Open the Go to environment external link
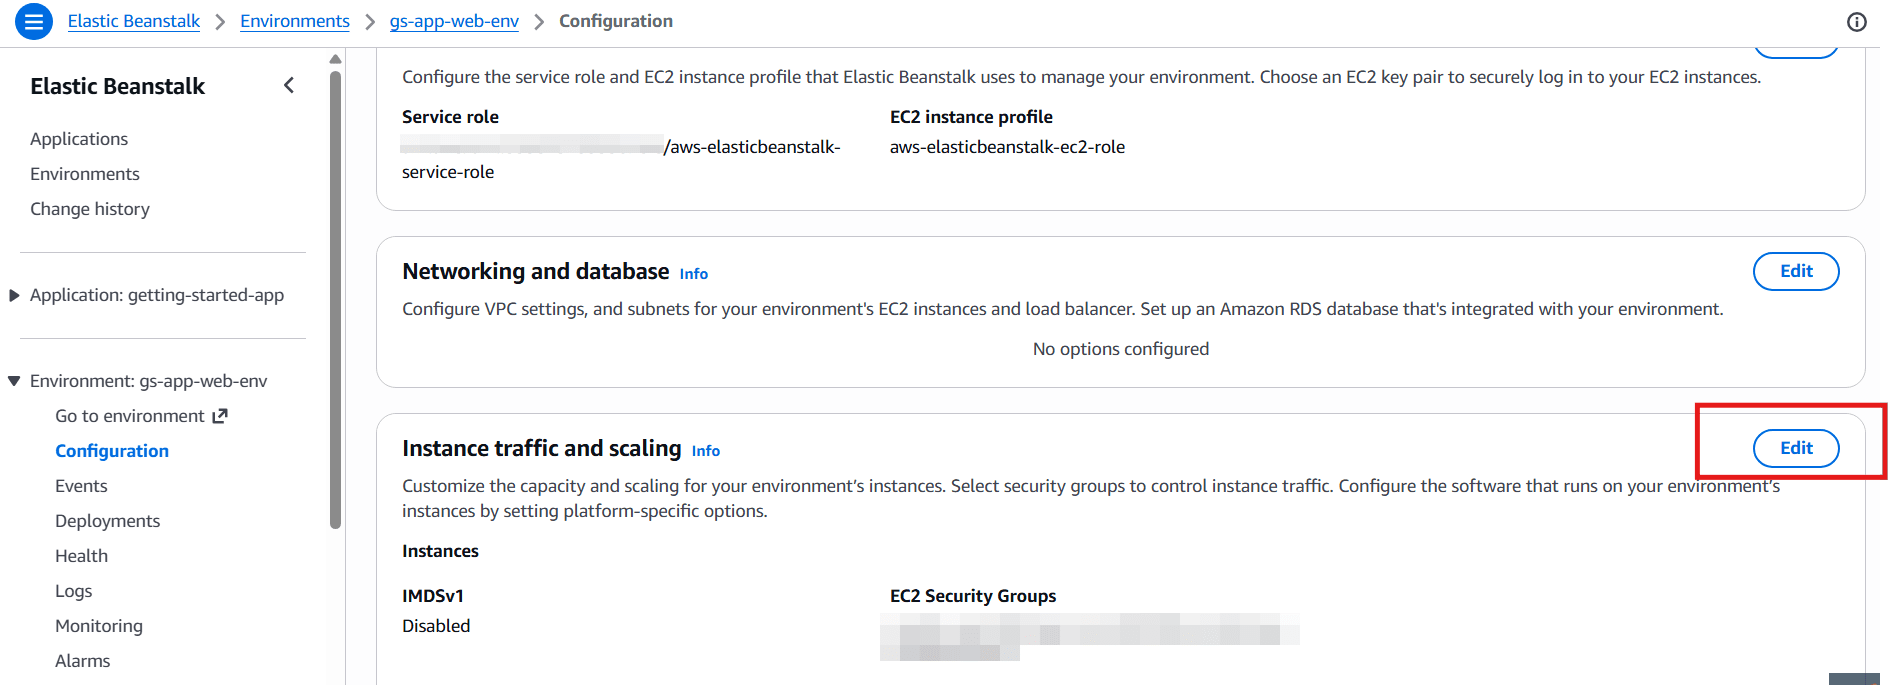Image resolution: width=1888 pixels, height=685 pixels. (141, 416)
